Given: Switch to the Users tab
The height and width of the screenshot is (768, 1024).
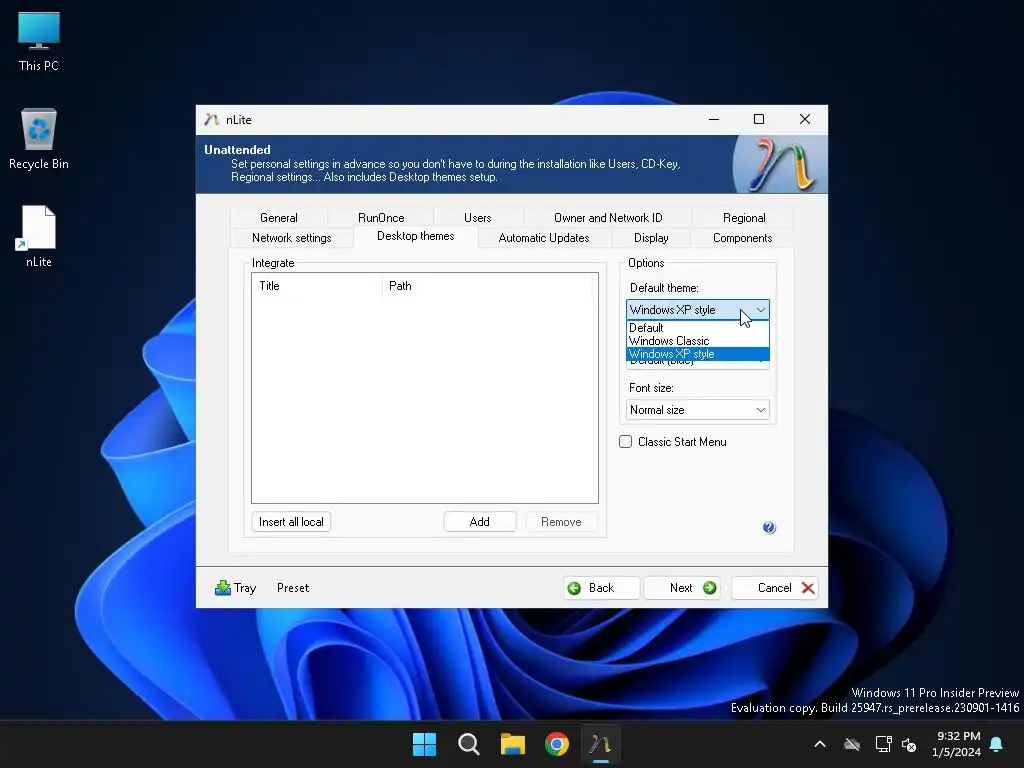Looking at the screenshot, I should pos(477,217).
